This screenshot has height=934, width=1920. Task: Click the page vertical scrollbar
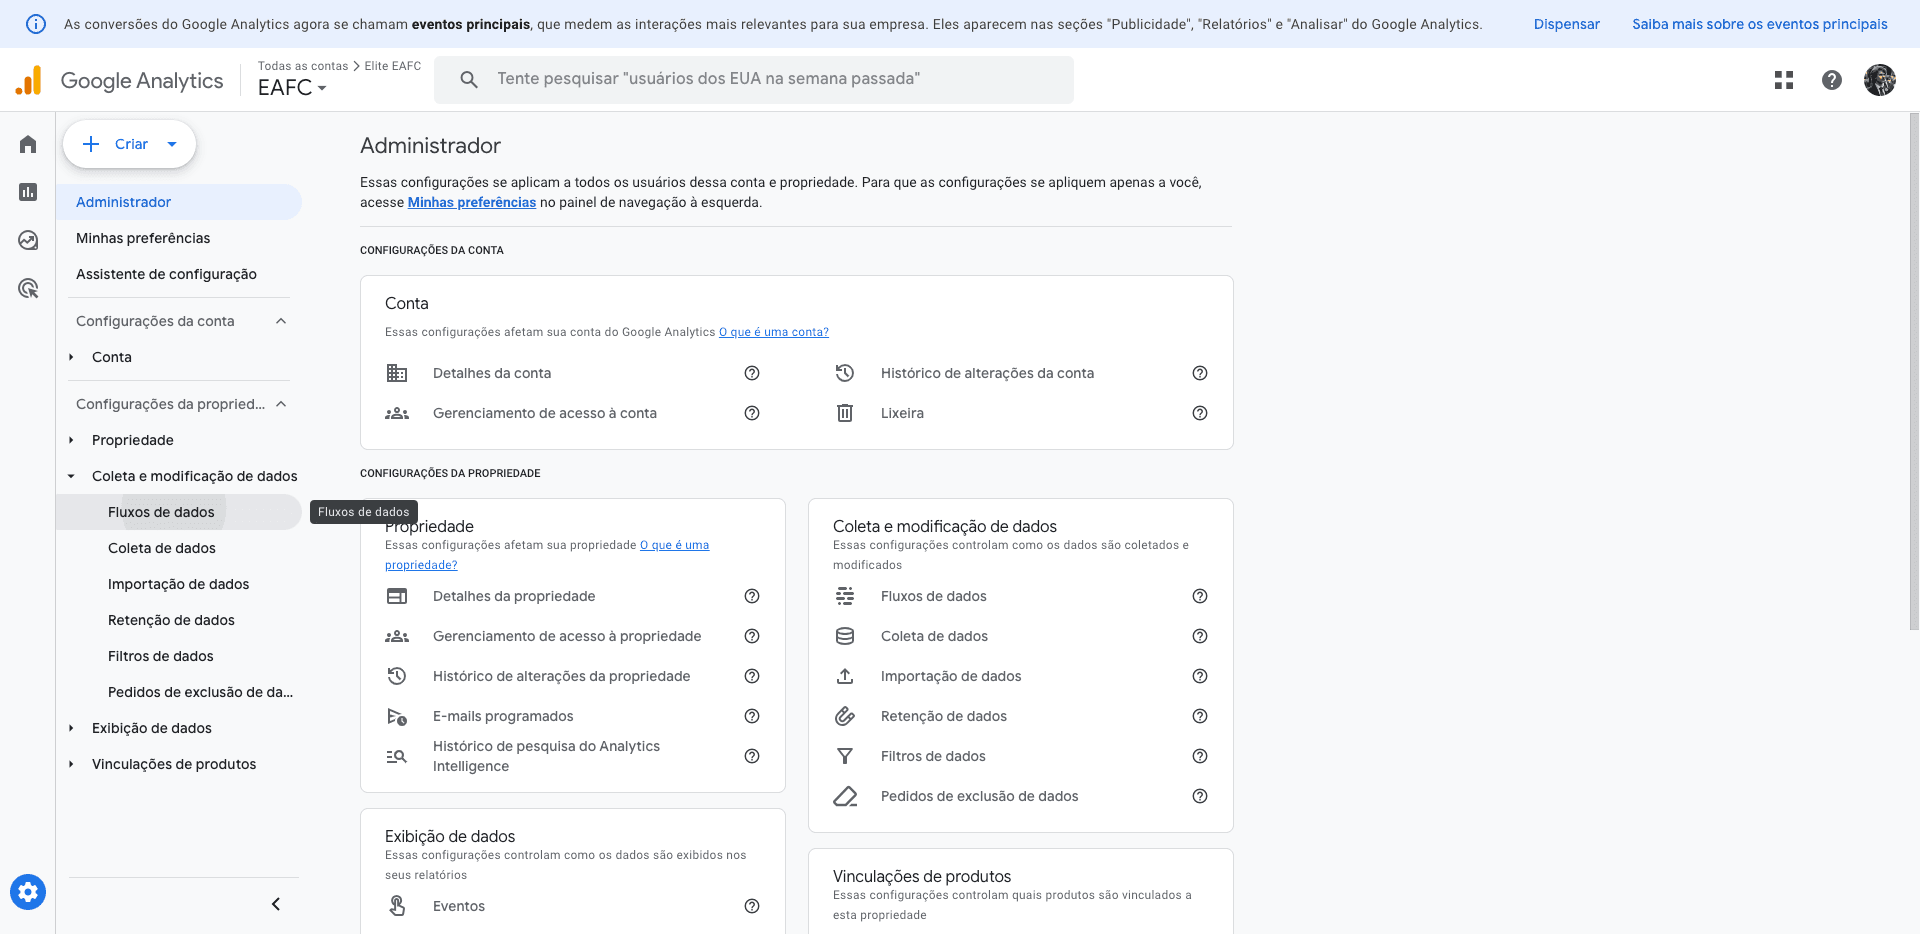click(1914, 370)
